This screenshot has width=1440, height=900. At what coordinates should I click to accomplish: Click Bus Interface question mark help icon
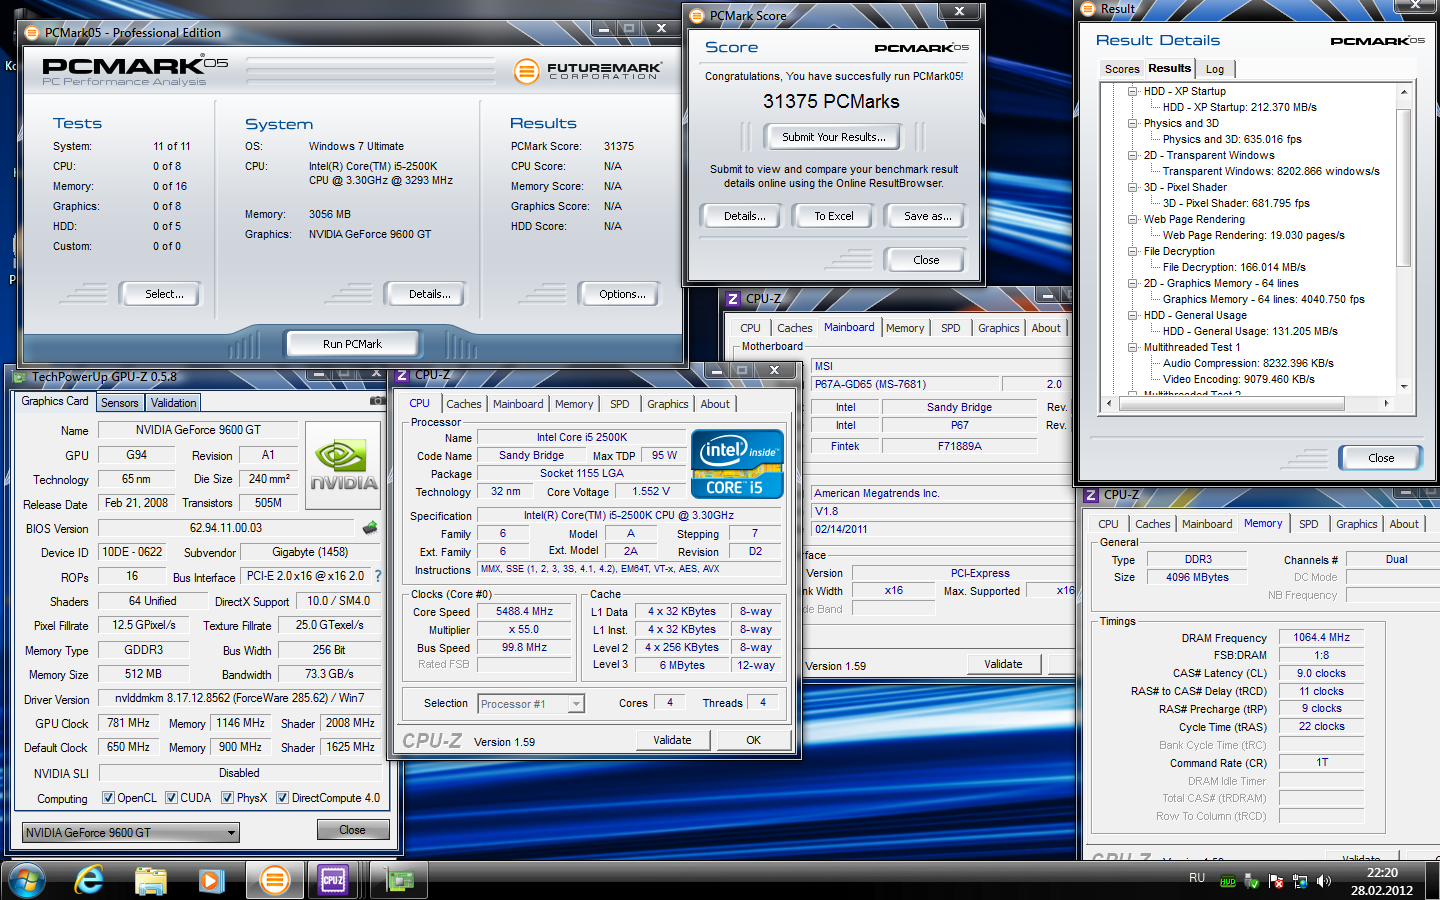378,577
